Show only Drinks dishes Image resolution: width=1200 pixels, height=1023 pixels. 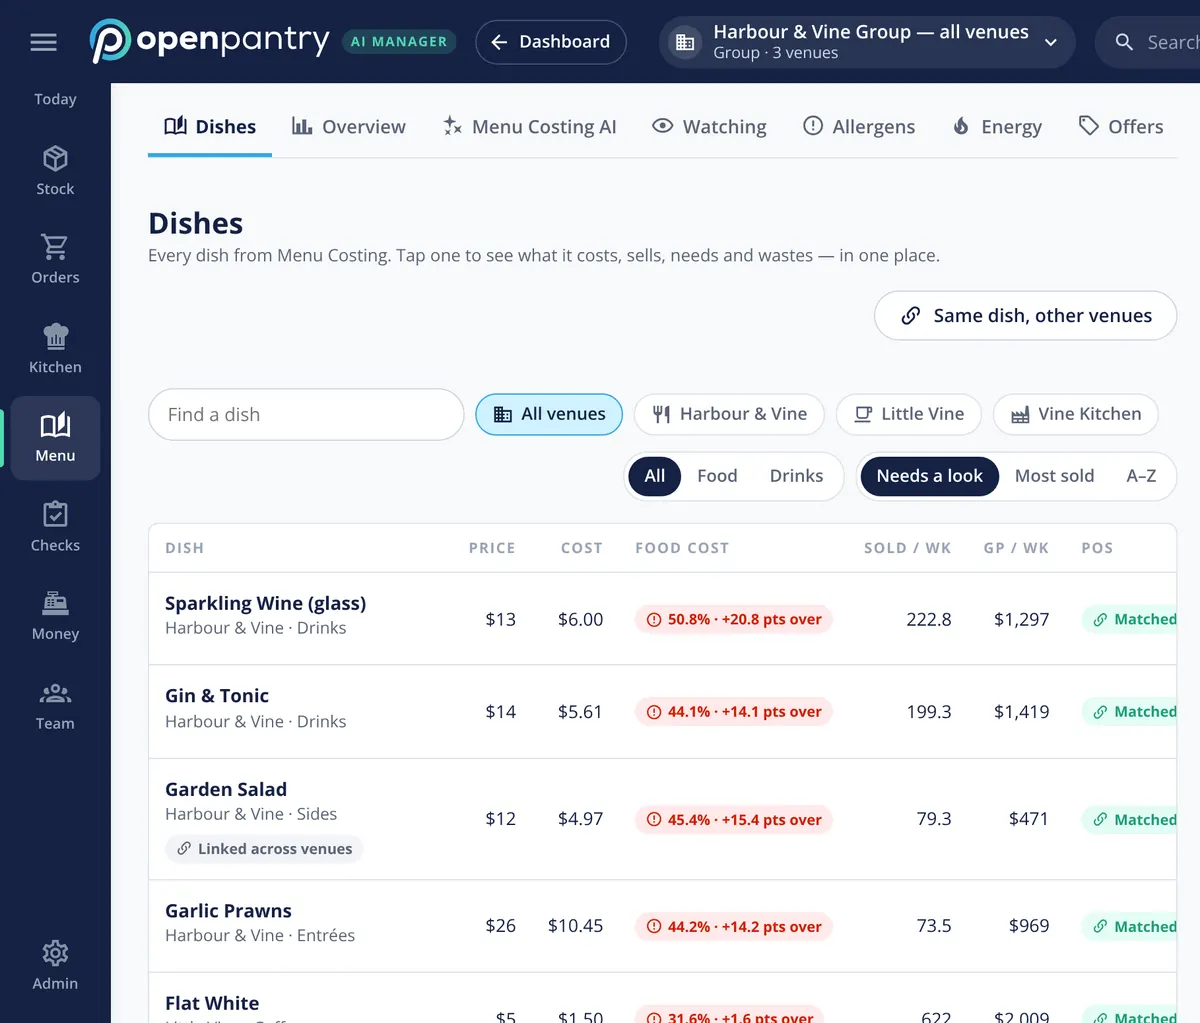796,476
